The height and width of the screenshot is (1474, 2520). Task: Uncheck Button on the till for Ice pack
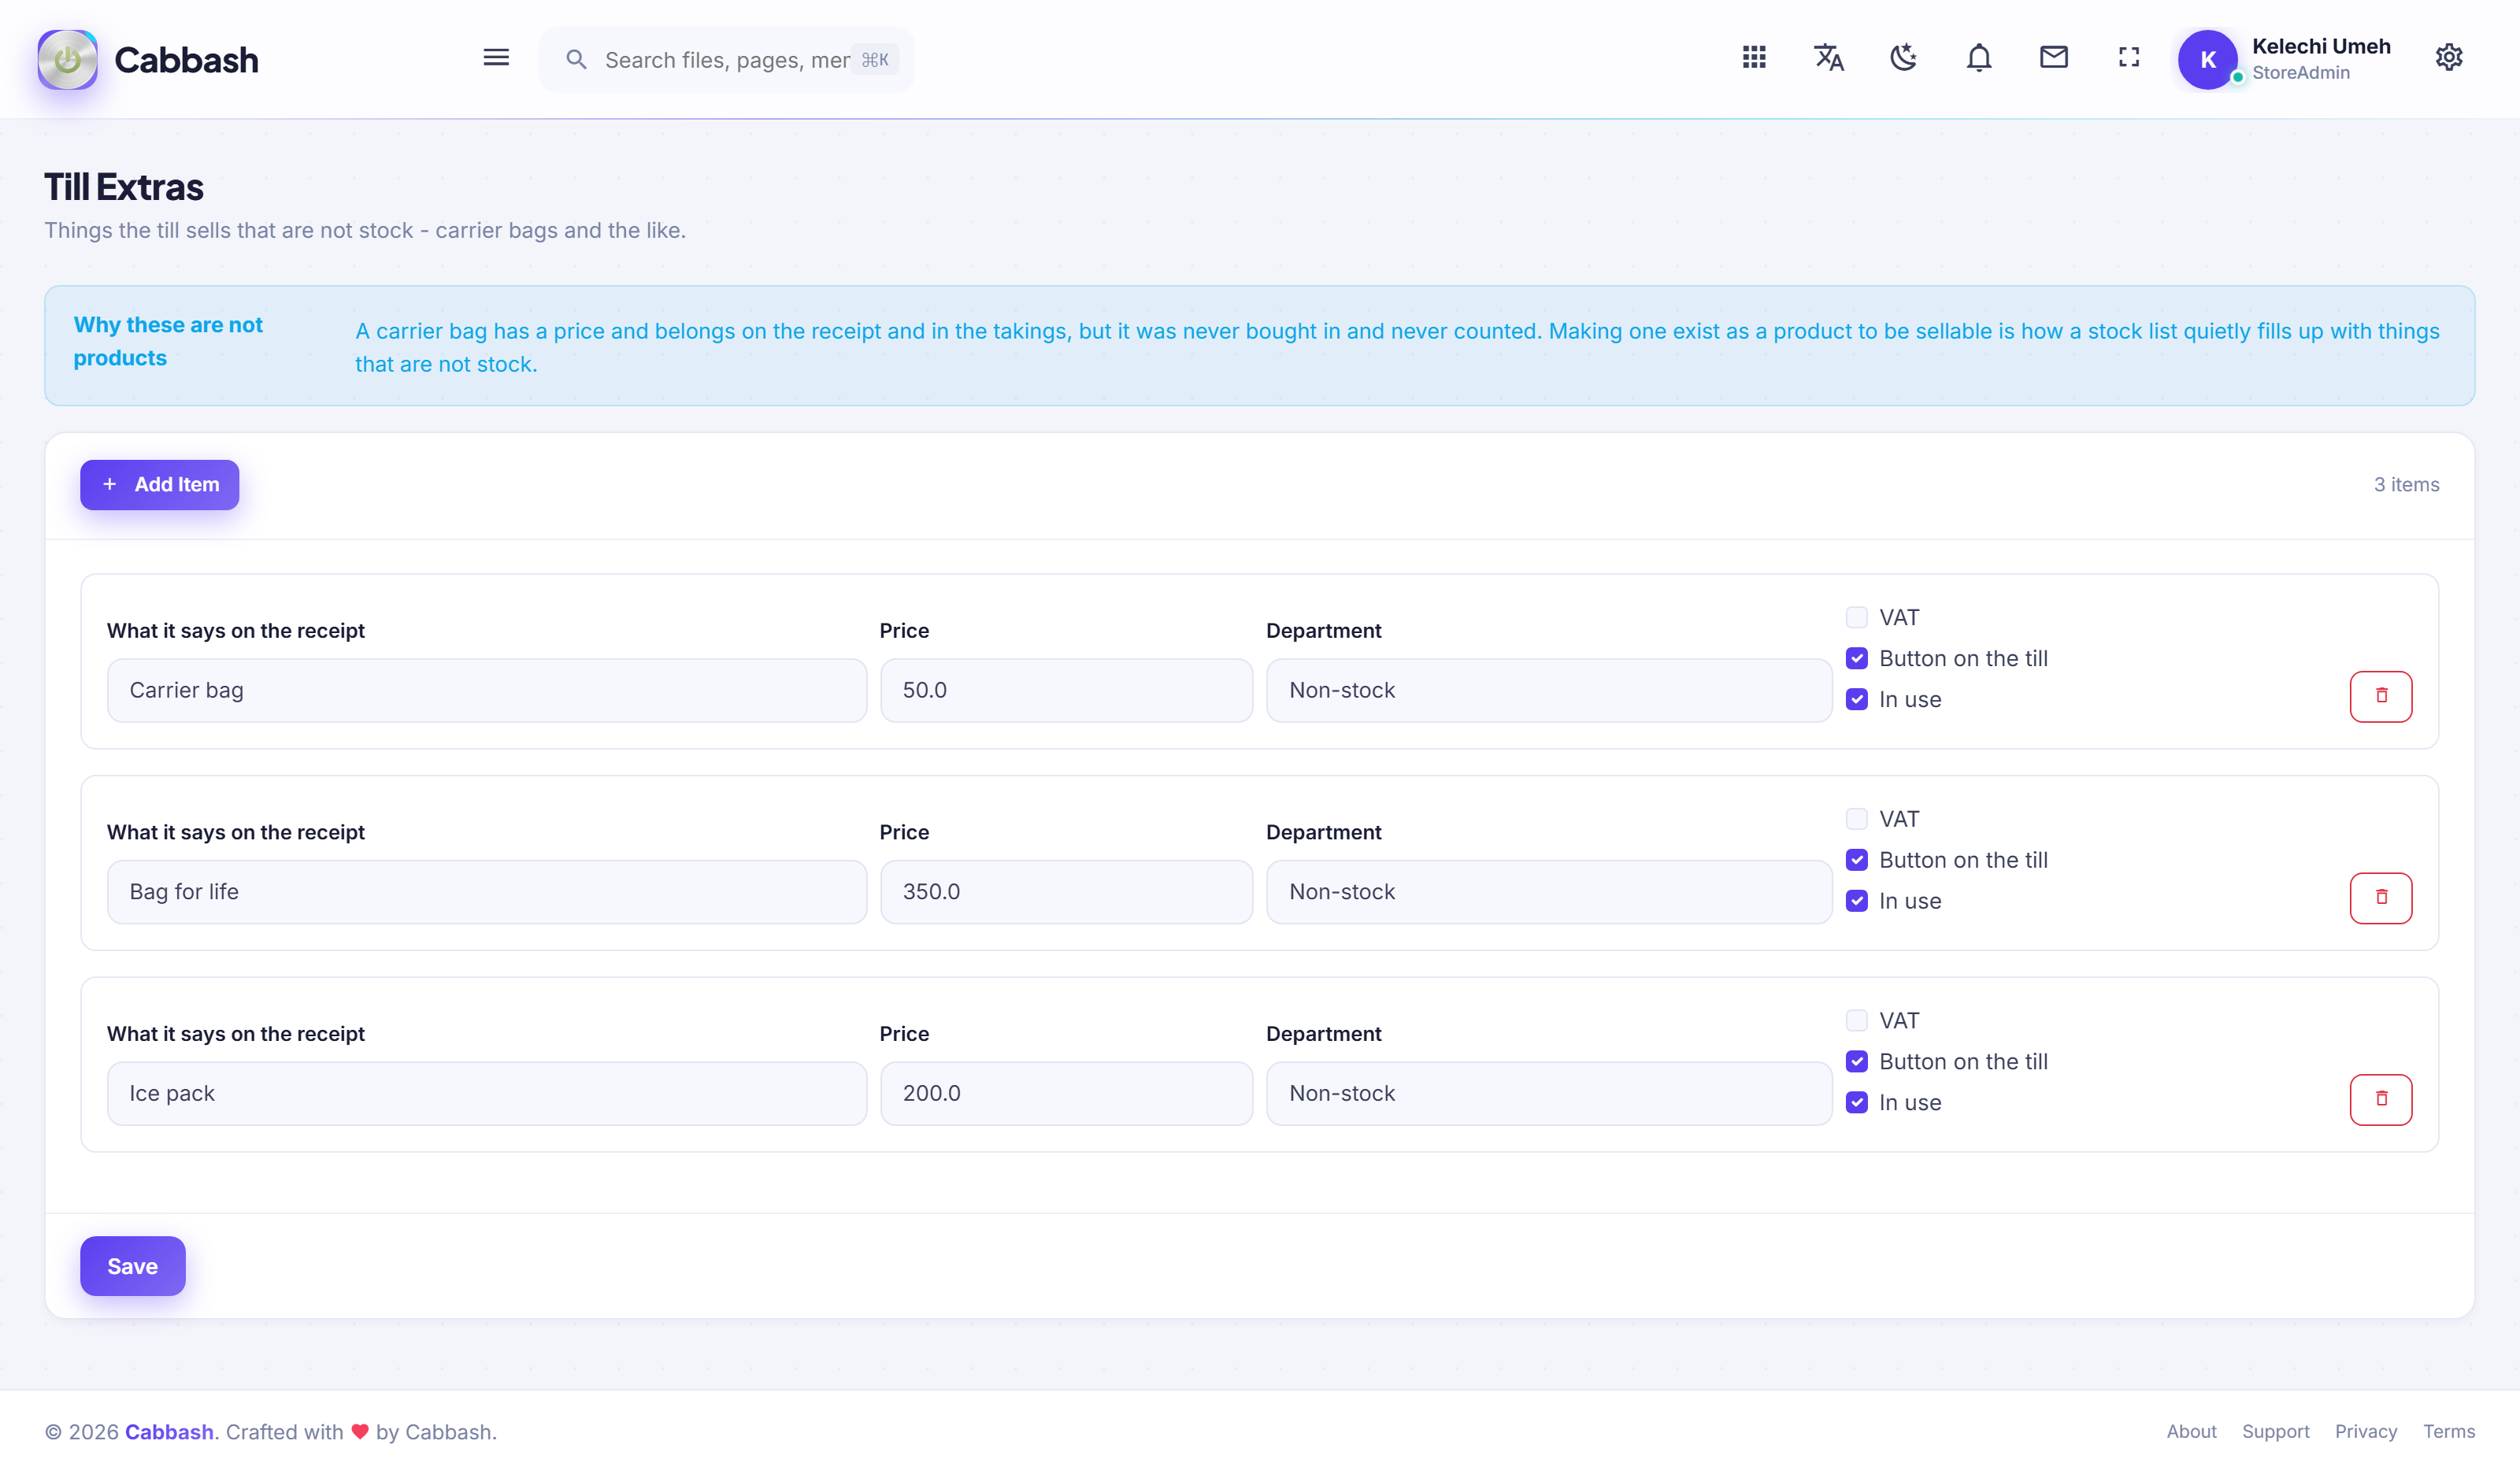(1857, 1061)
